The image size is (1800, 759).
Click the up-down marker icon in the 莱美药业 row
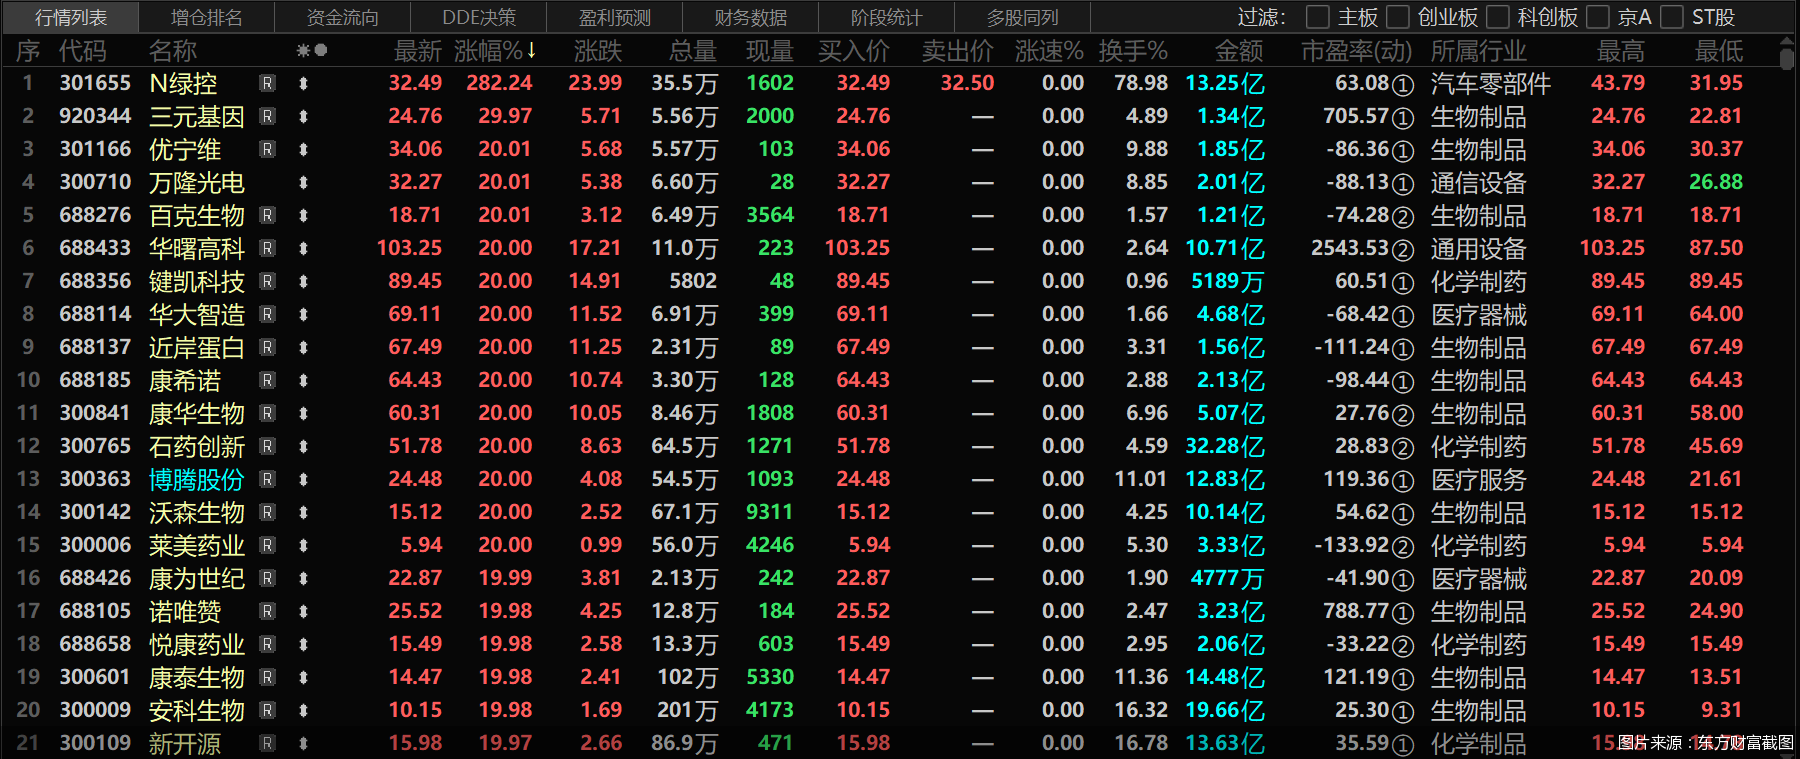303,546
